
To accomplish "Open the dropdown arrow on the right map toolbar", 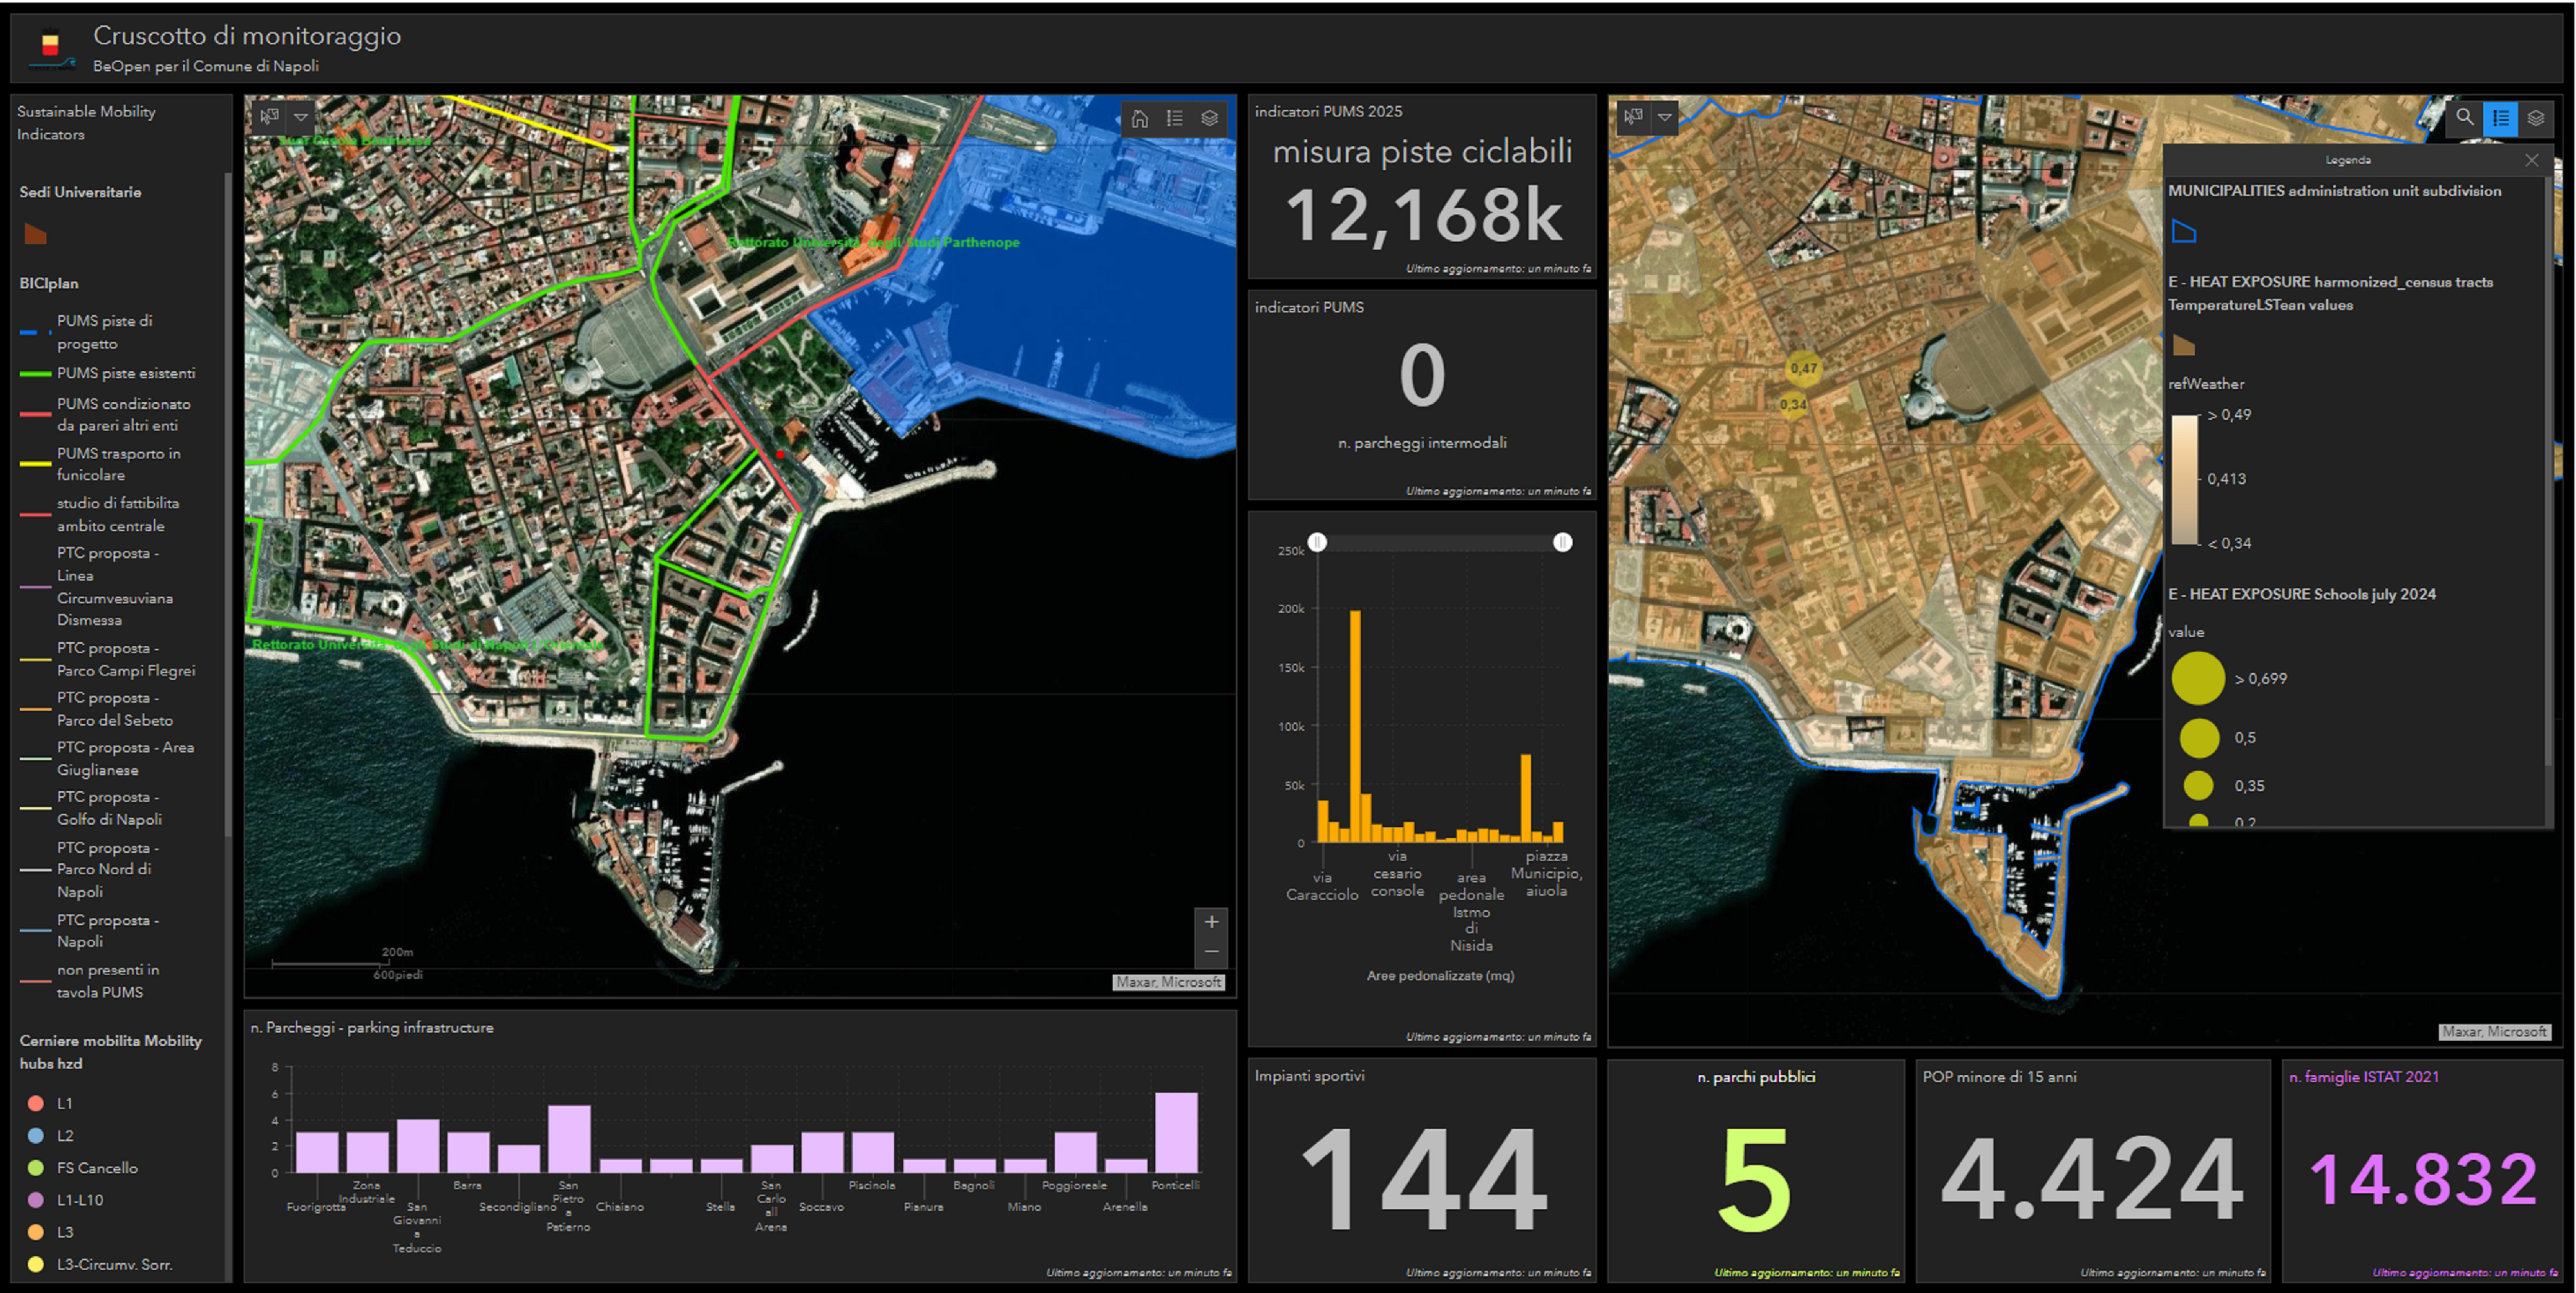I will (x=1665, y=117).
